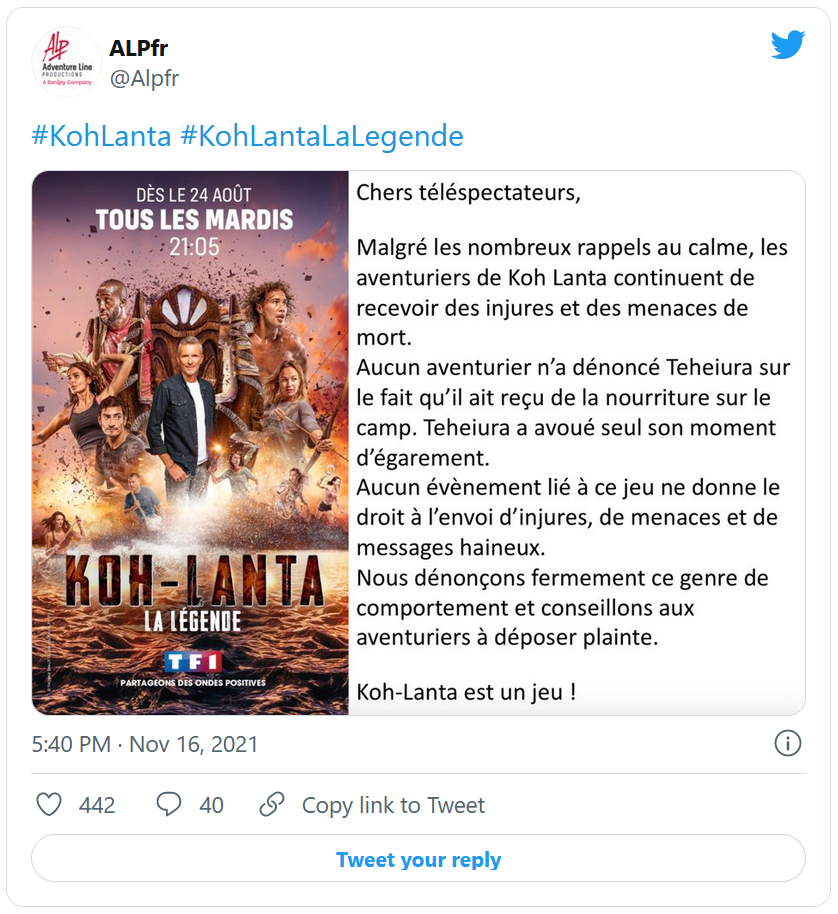Image resolution: width=838 pixels, height=914 pixels.
Task: Select Copy link to Tweet
Action: click(393, 805)
